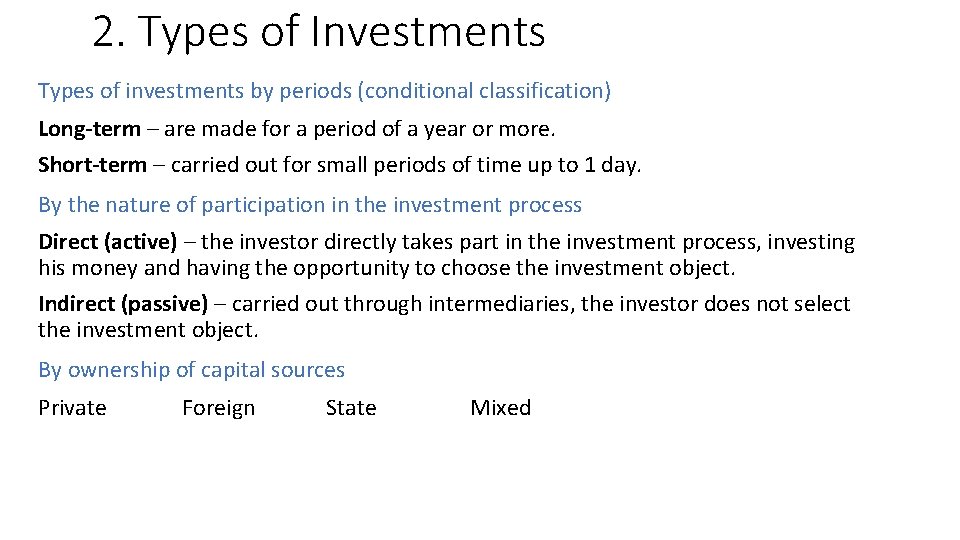Click the line starting "his money and having"
Viewport: 960px width, 540px height.
386,268
